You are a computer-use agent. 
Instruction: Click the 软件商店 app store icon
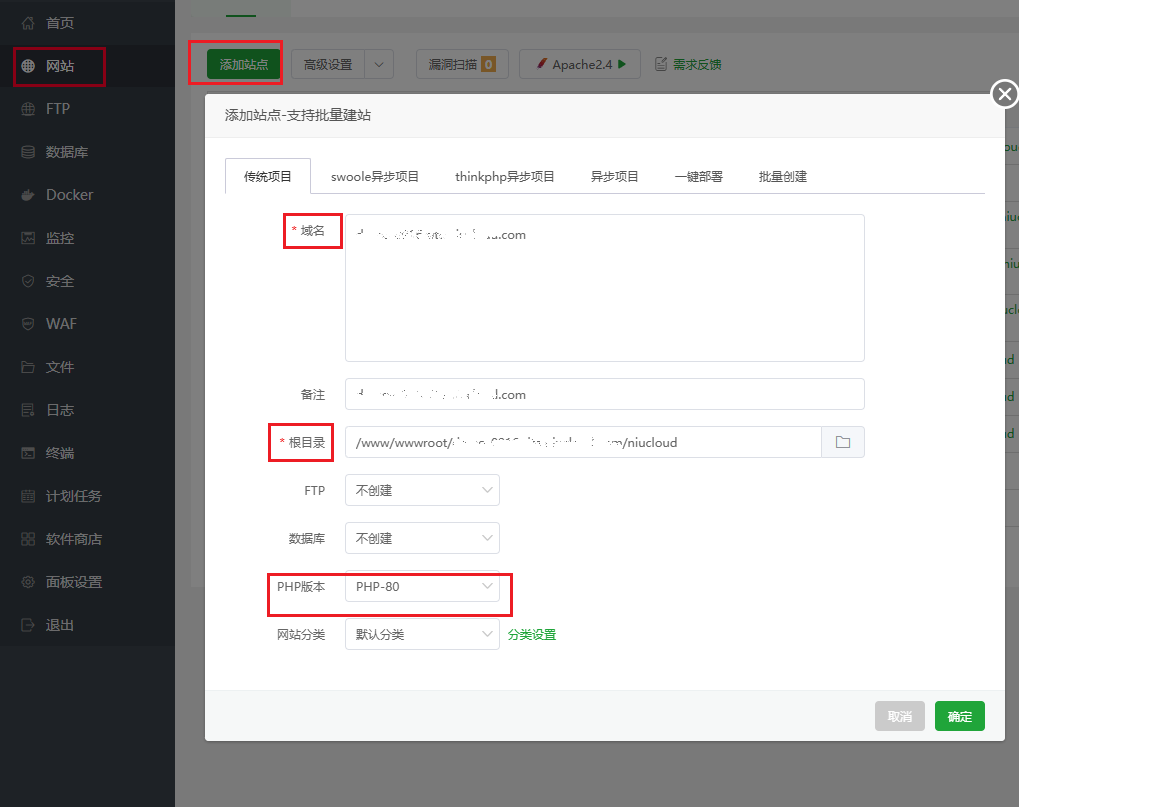28,539
